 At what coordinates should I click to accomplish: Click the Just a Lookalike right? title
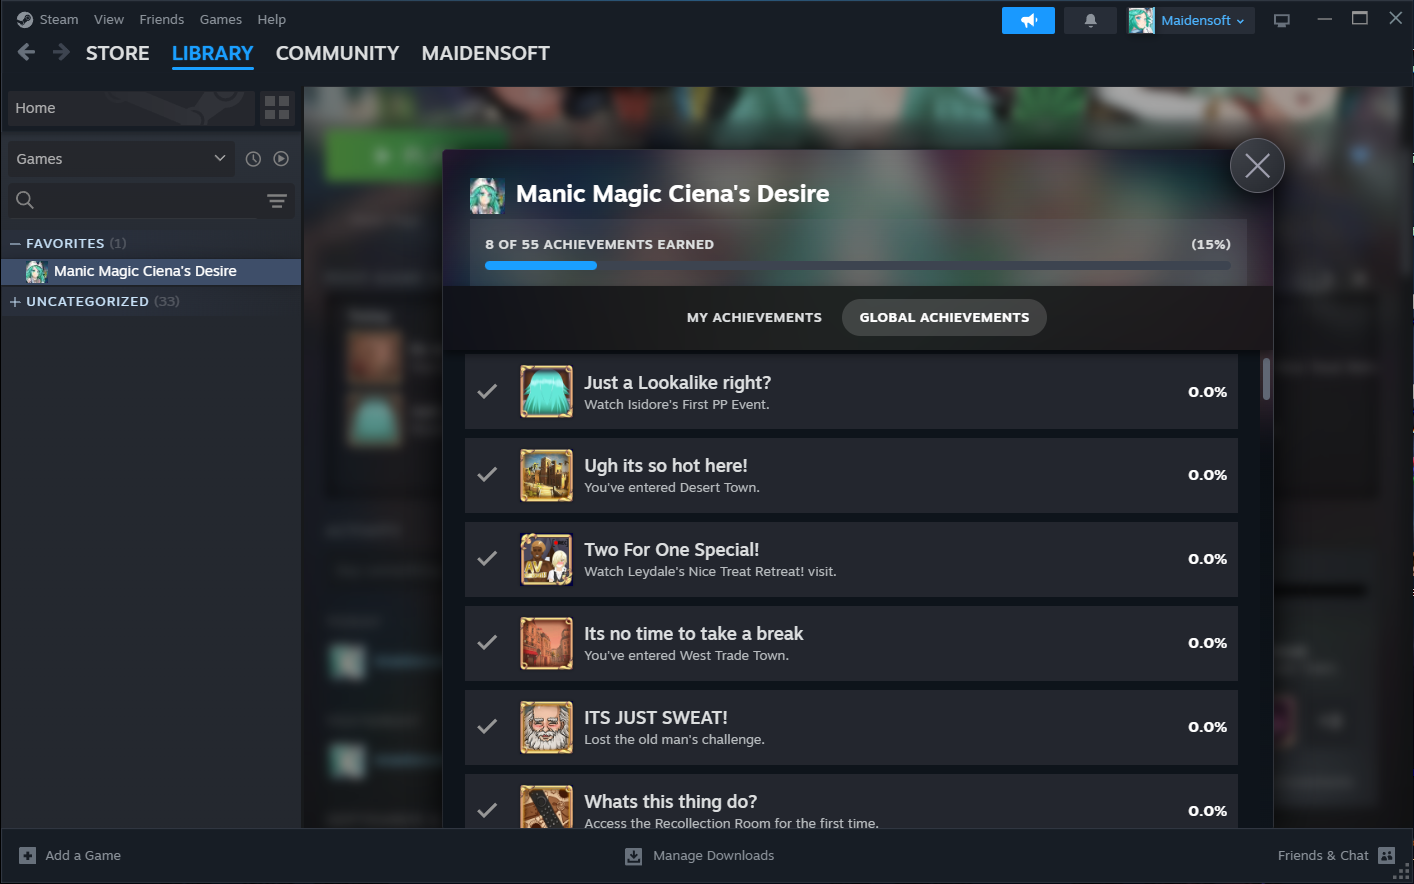[678, 383]
